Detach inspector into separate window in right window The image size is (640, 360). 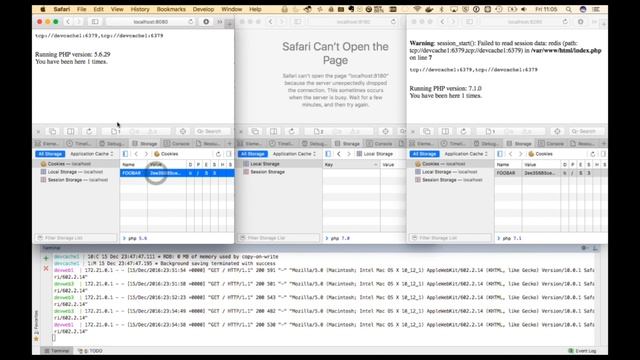[x=427, y=131]
